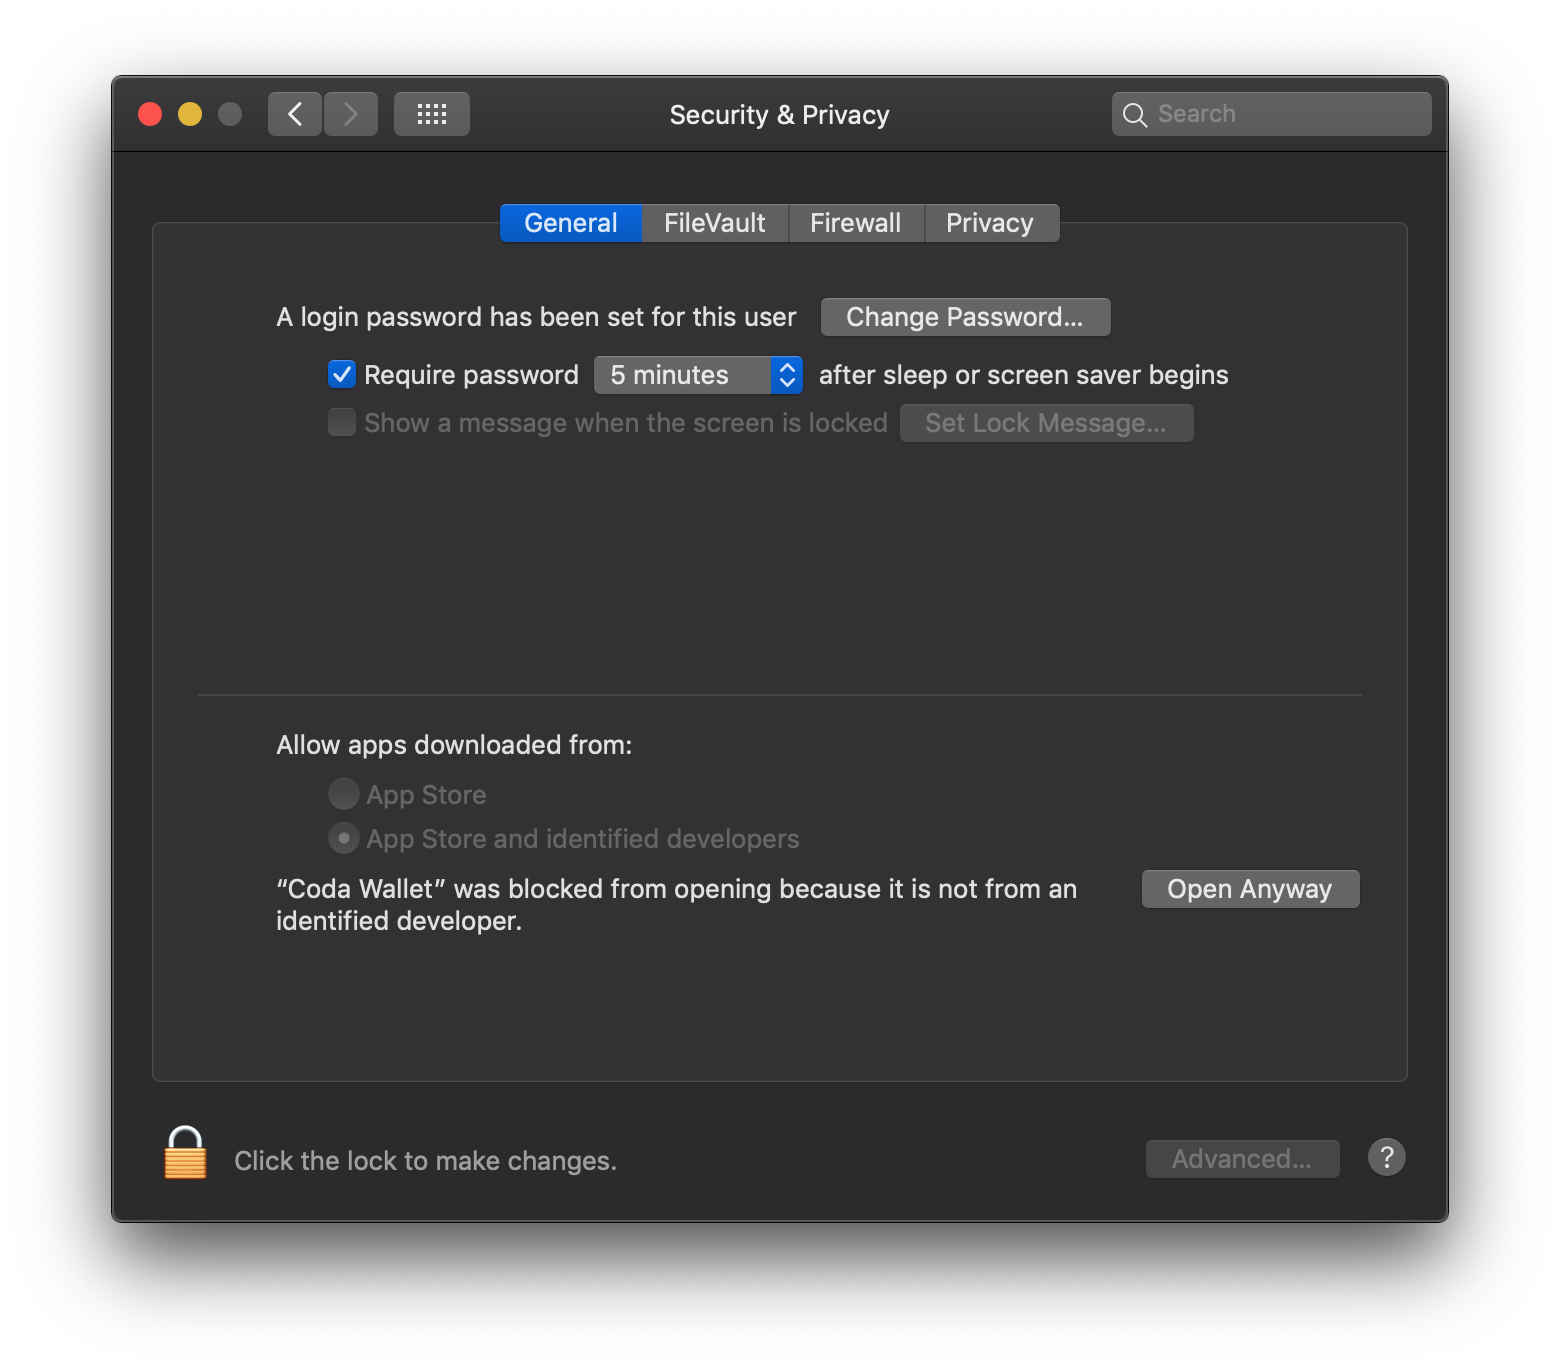Enable Show a message when locked checkbox
Viewport: 1560px width, 1370px height.
tap(342, 422)
